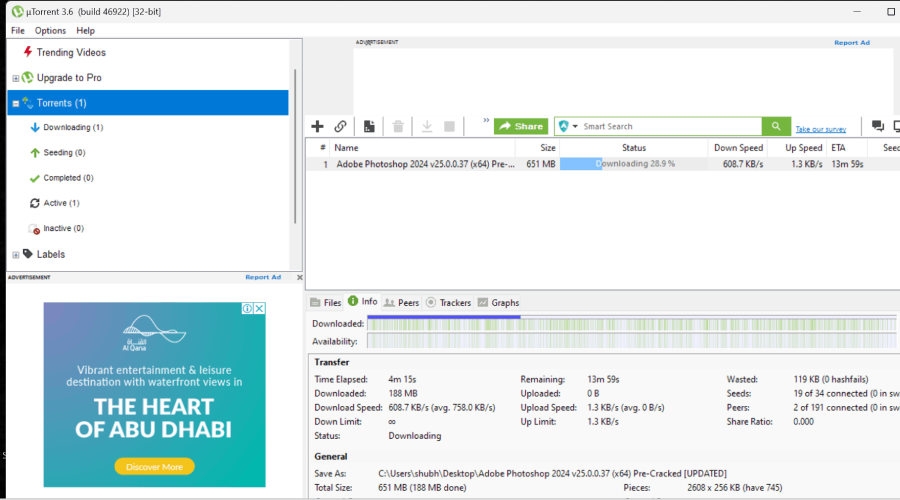Click the lightning bolt Trending icon
This screenshot has height=500, width=900.
28,52
